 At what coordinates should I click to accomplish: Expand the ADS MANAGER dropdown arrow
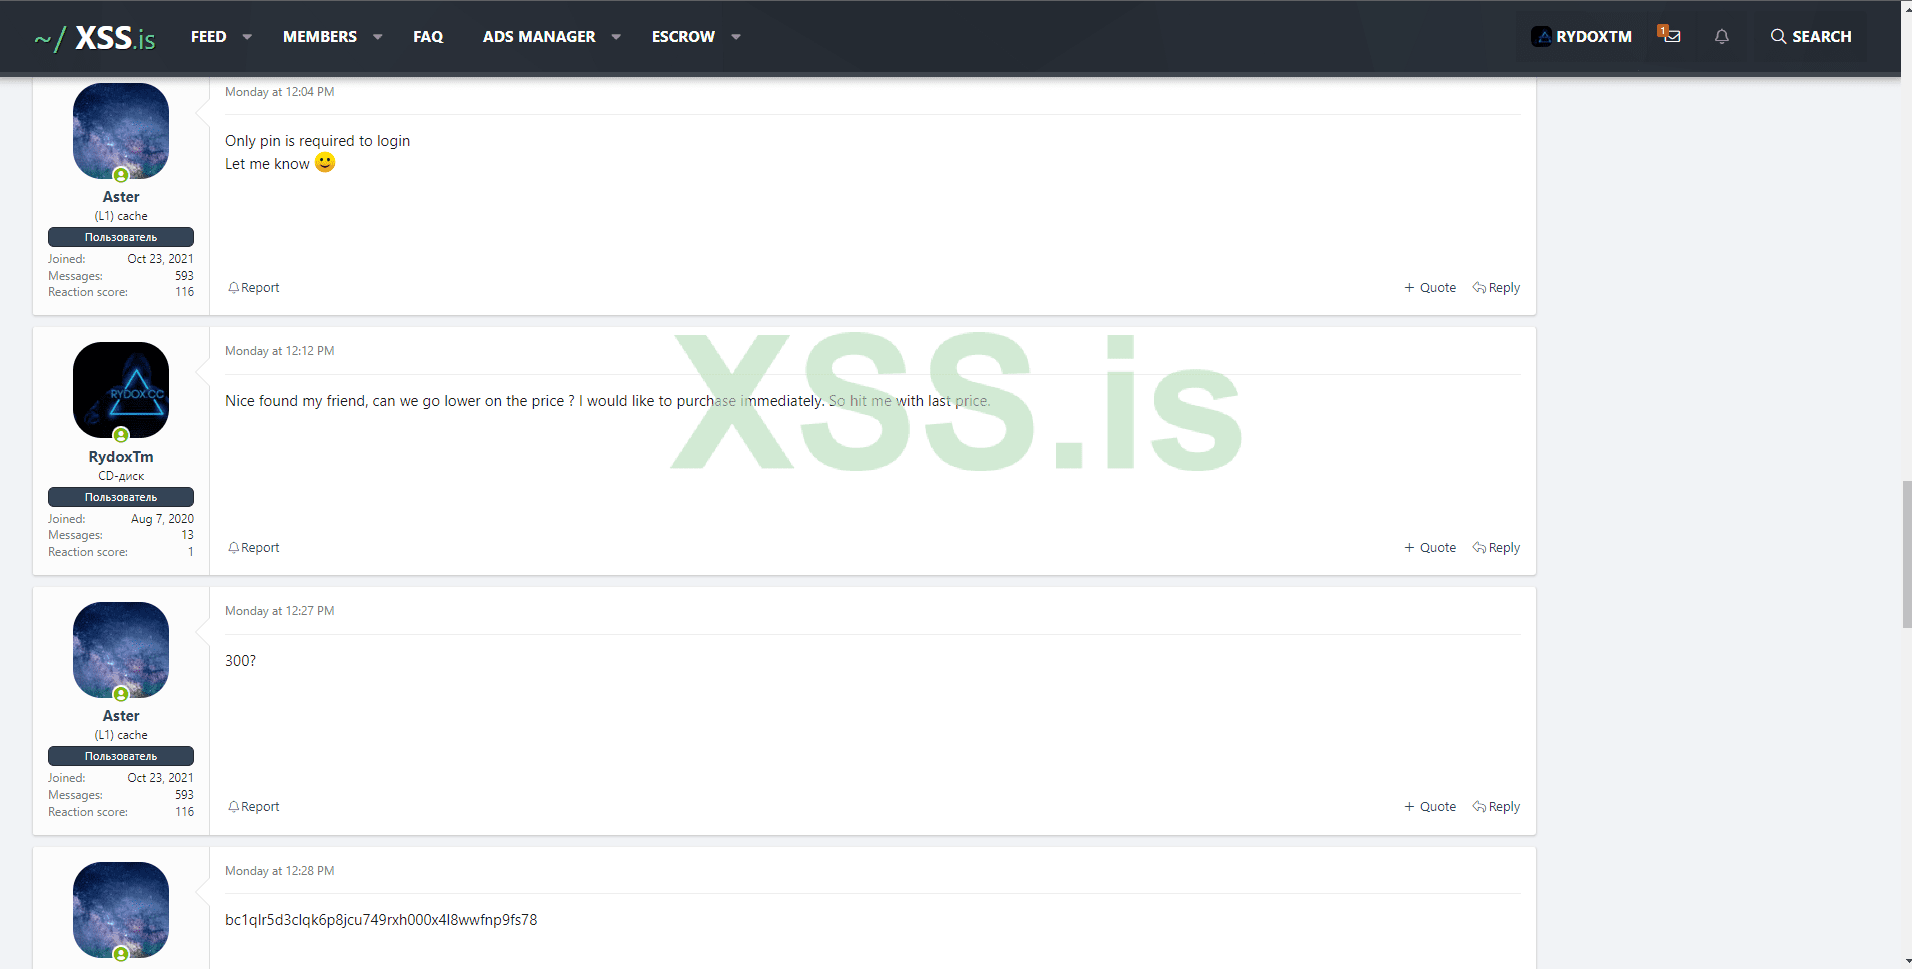616,37
